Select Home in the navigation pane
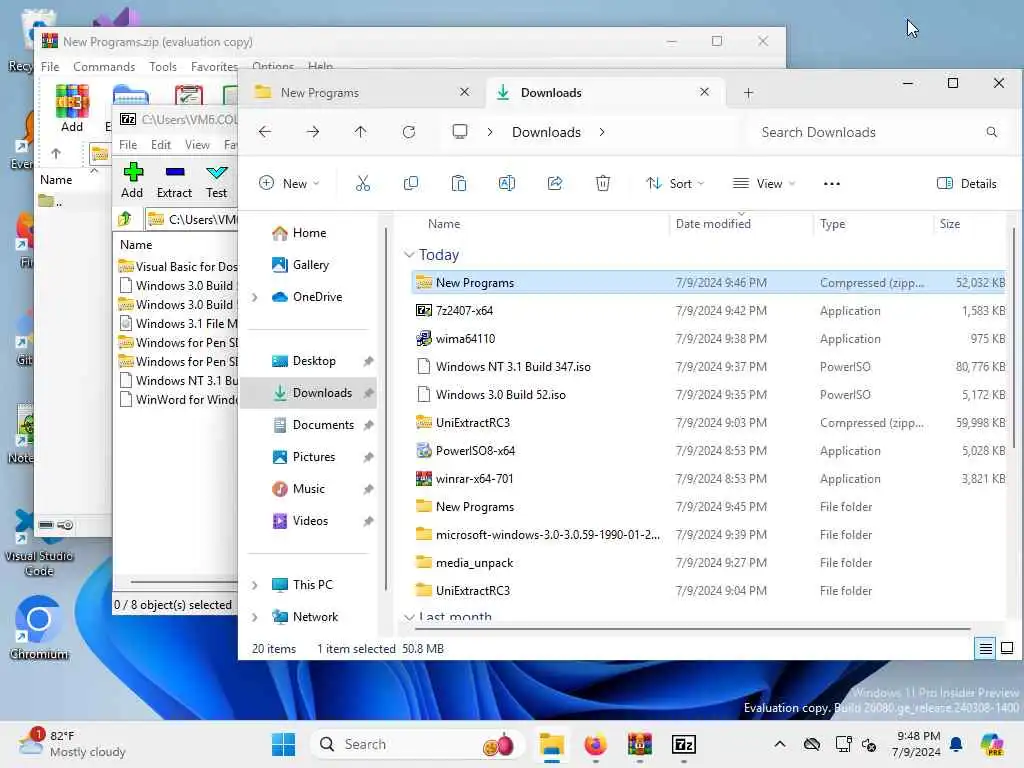Viewport: 1024px width, 768px height. (308, 233)
